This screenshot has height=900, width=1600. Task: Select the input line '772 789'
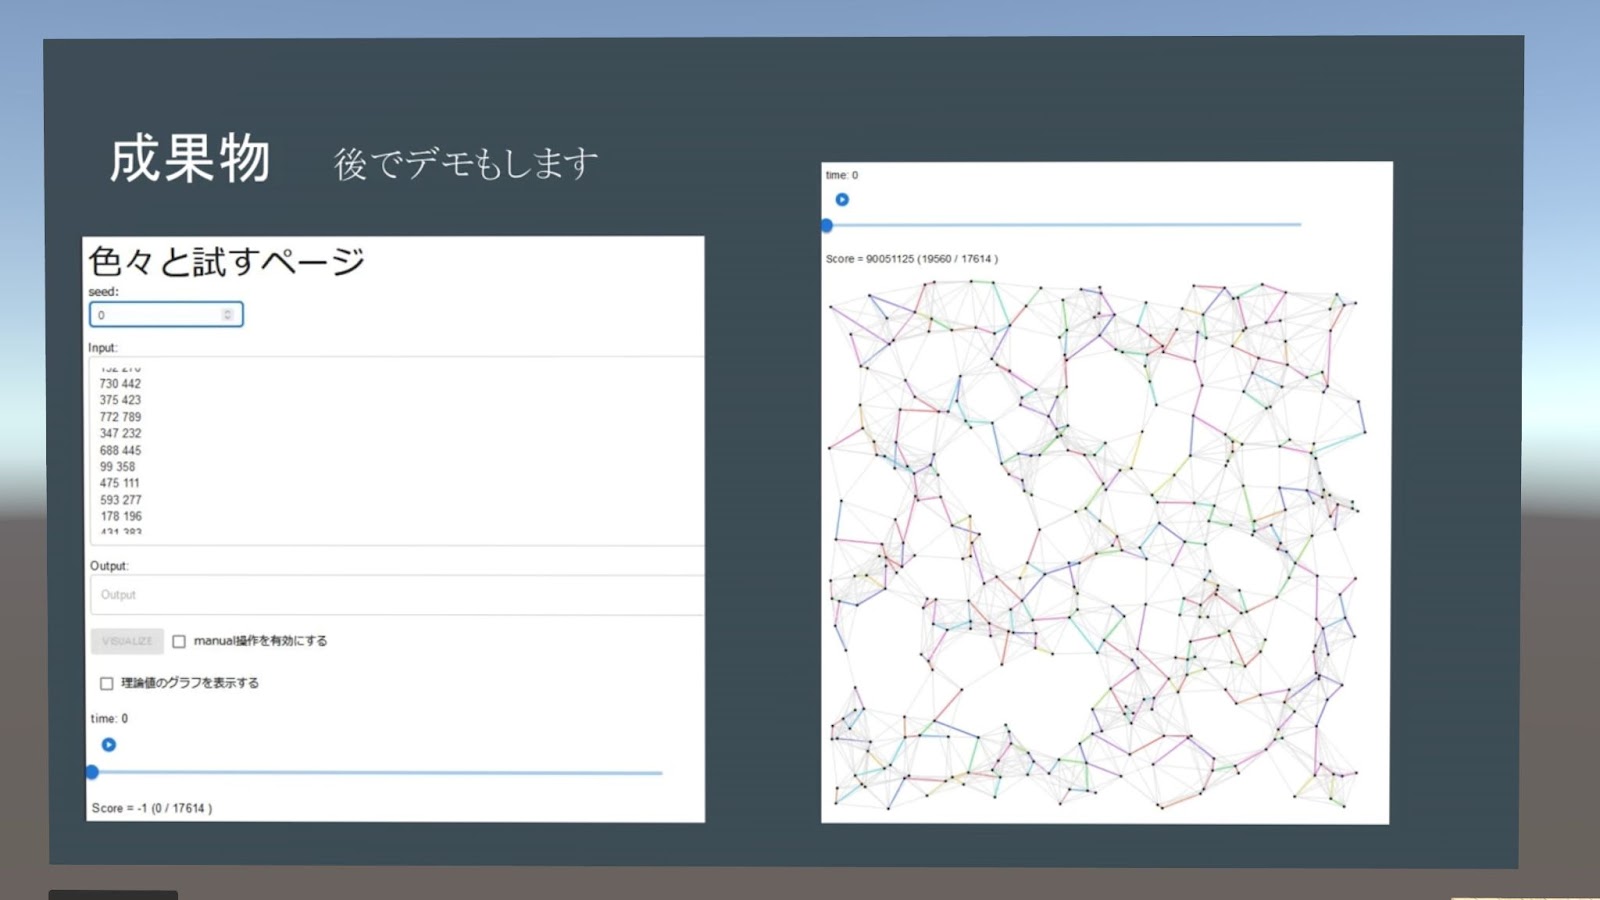[120, 417]
